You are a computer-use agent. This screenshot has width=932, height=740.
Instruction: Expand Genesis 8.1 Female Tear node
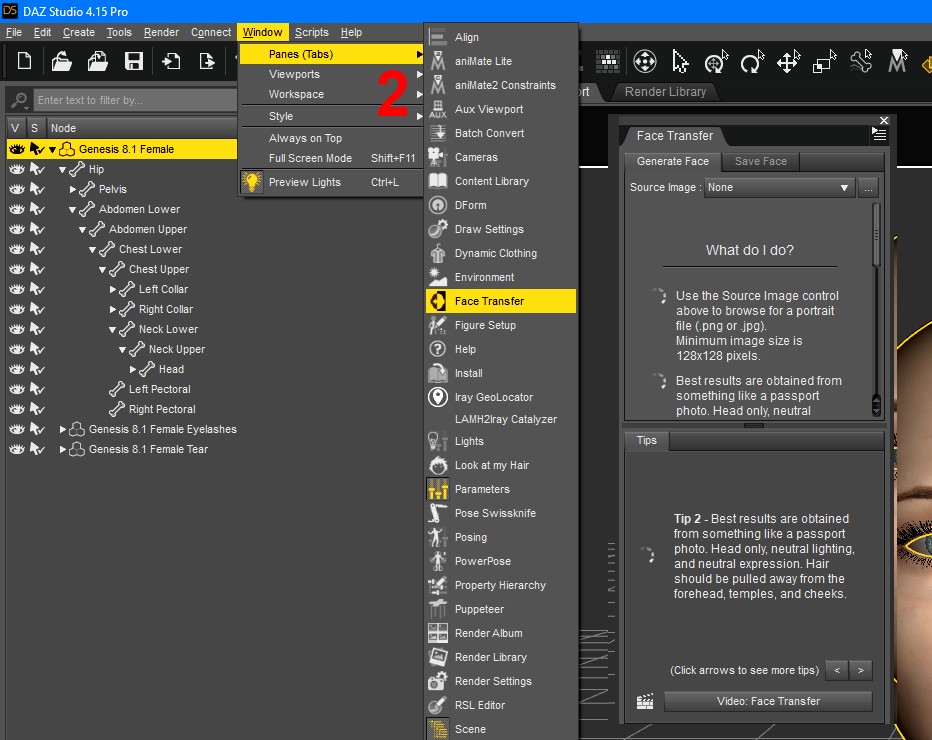pyautogui.click(x=62, y=449)
